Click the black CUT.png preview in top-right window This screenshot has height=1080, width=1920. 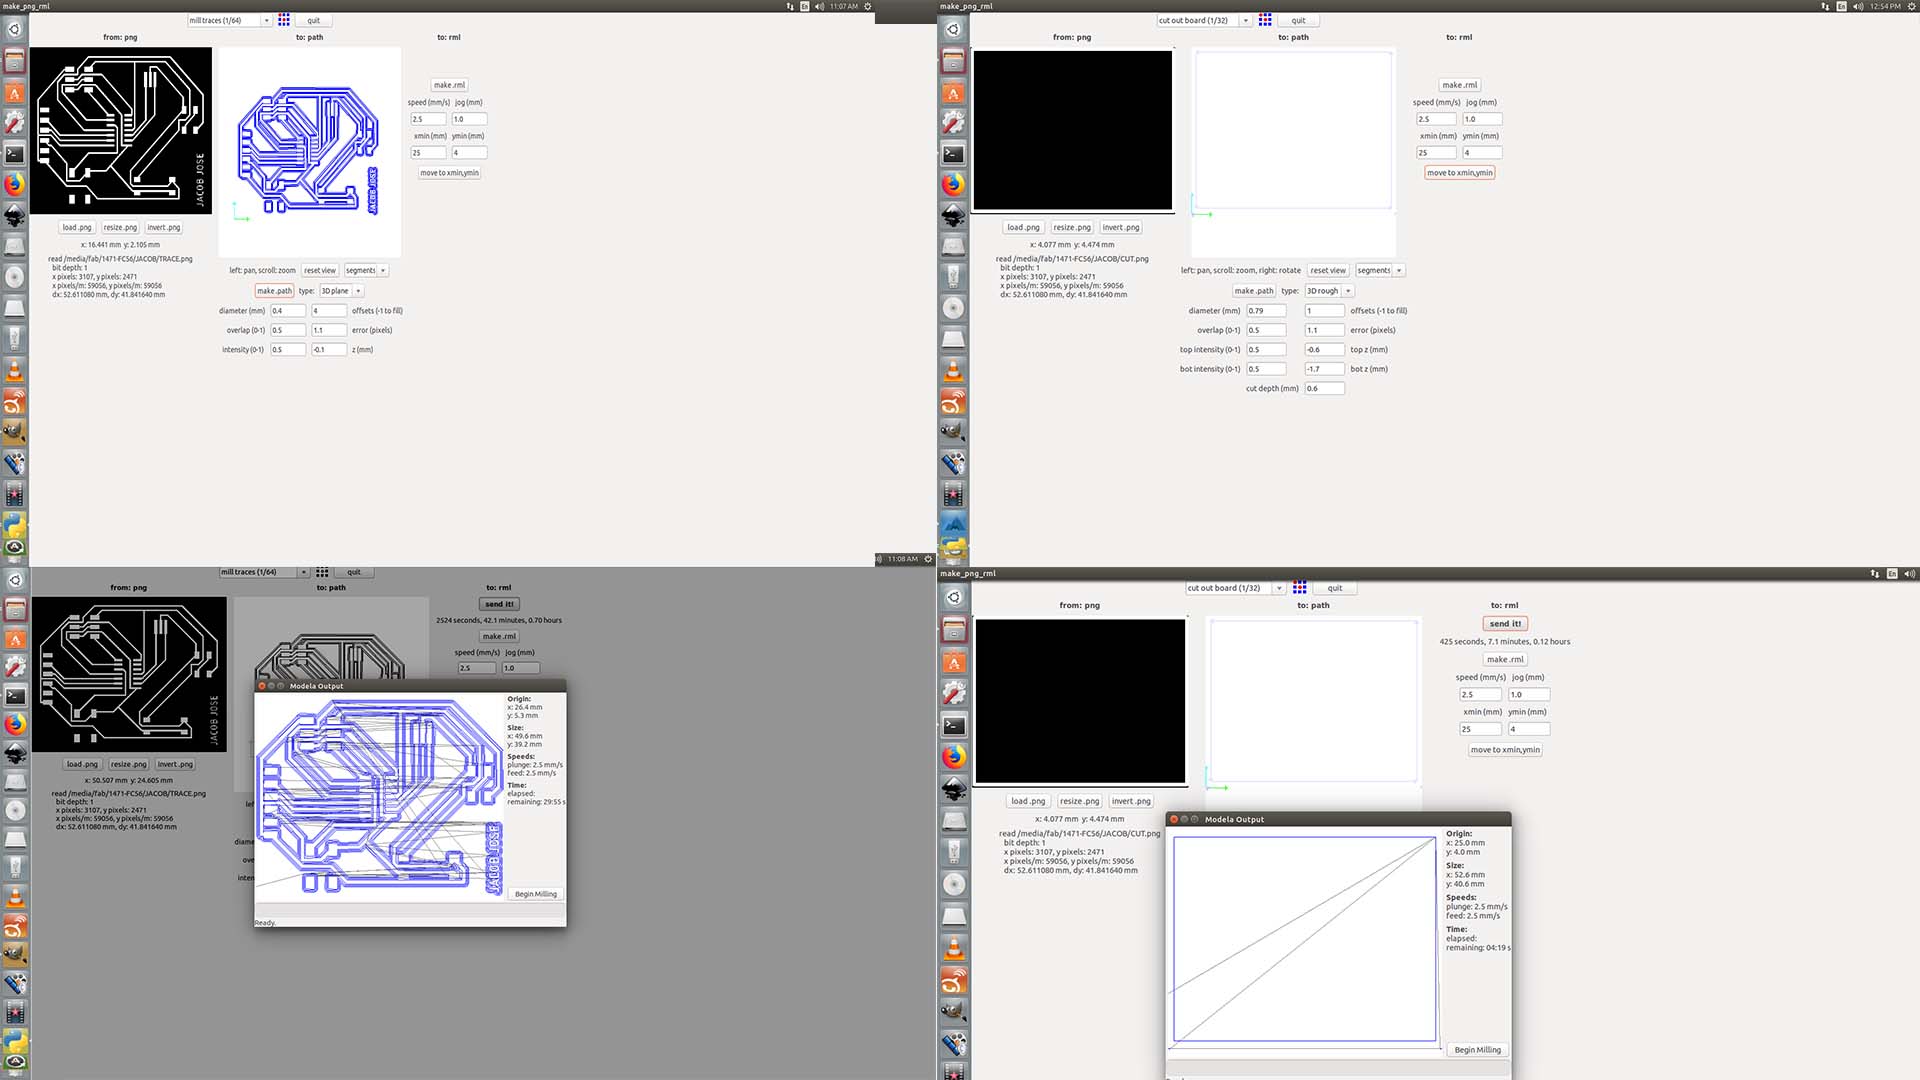pyautogui.click(x=1072, y=130)
